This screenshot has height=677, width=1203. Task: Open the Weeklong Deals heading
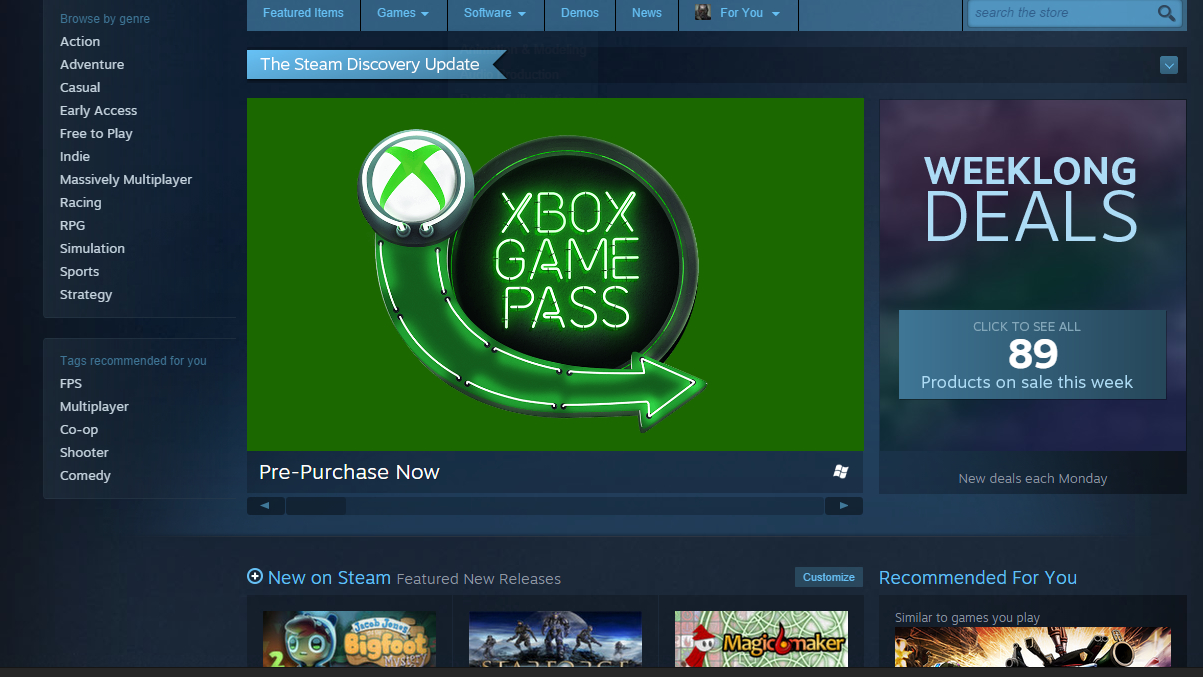tap(1032, 199)
